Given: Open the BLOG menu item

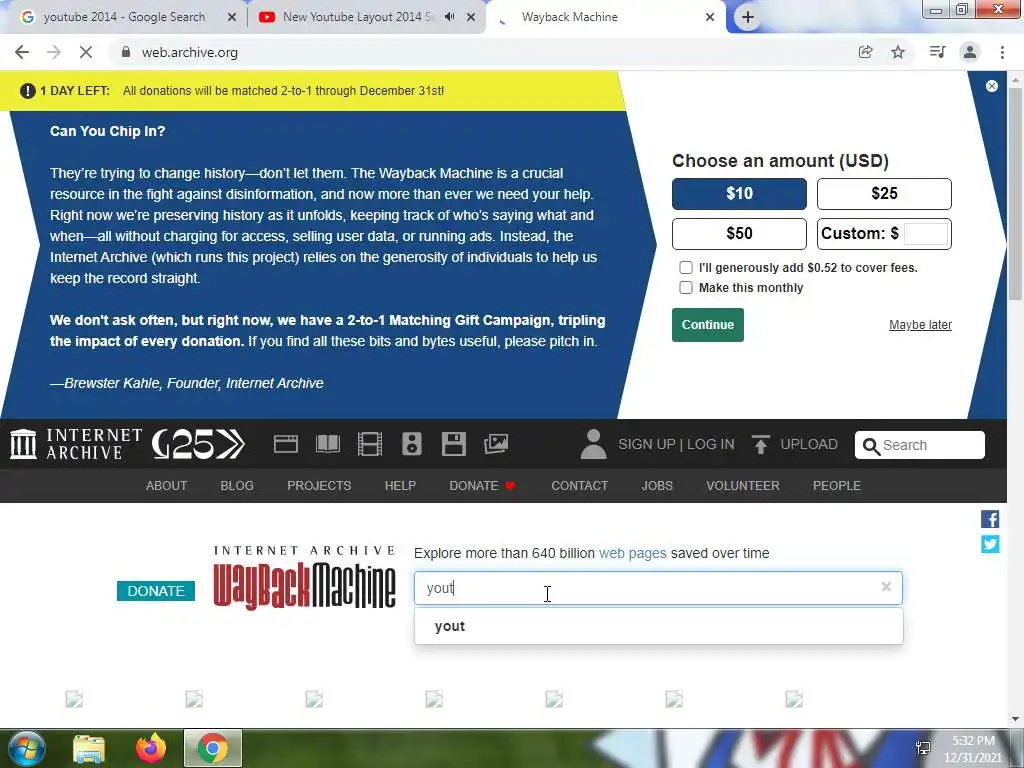Looking at the screenshot, I should click(237, 486).
